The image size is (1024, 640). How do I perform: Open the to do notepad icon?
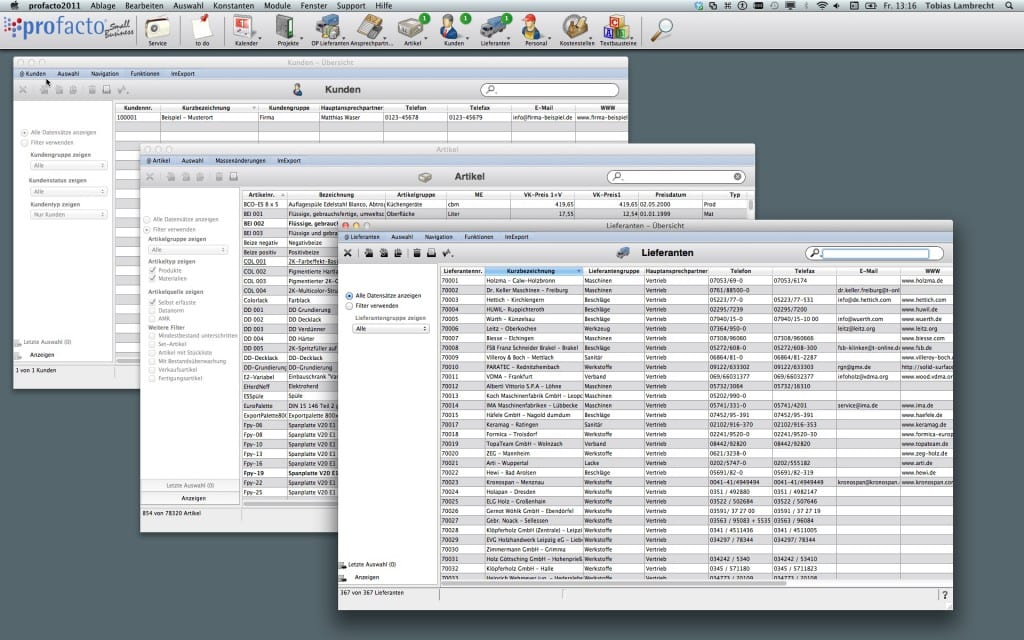[202, 30]
